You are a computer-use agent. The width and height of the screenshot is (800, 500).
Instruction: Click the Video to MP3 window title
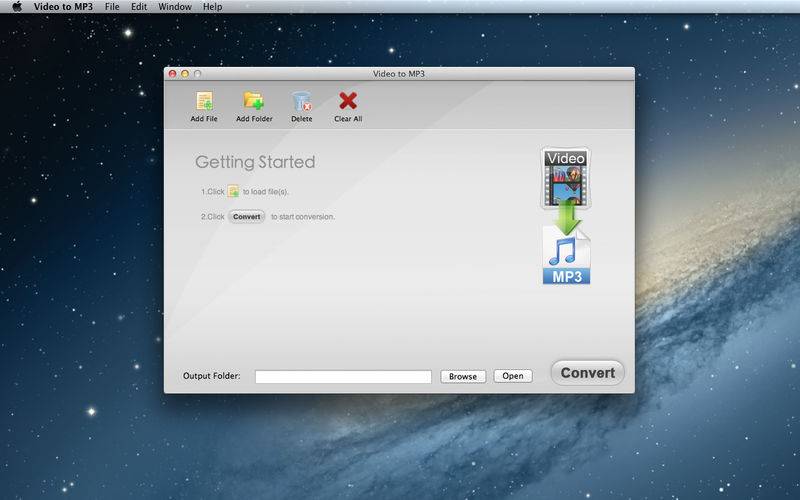coord(399,74)
